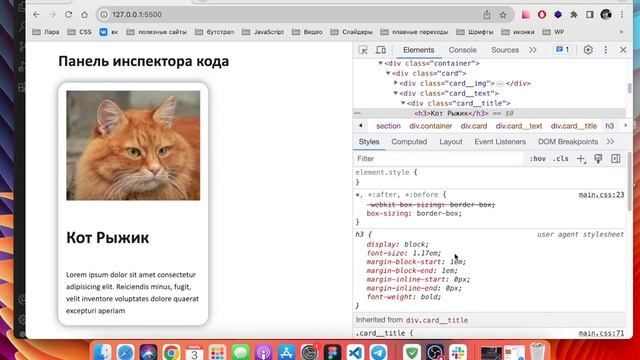Open the Chrome profile avatar
The height and width of the screenshot is (360, 640).
(606, 15)
